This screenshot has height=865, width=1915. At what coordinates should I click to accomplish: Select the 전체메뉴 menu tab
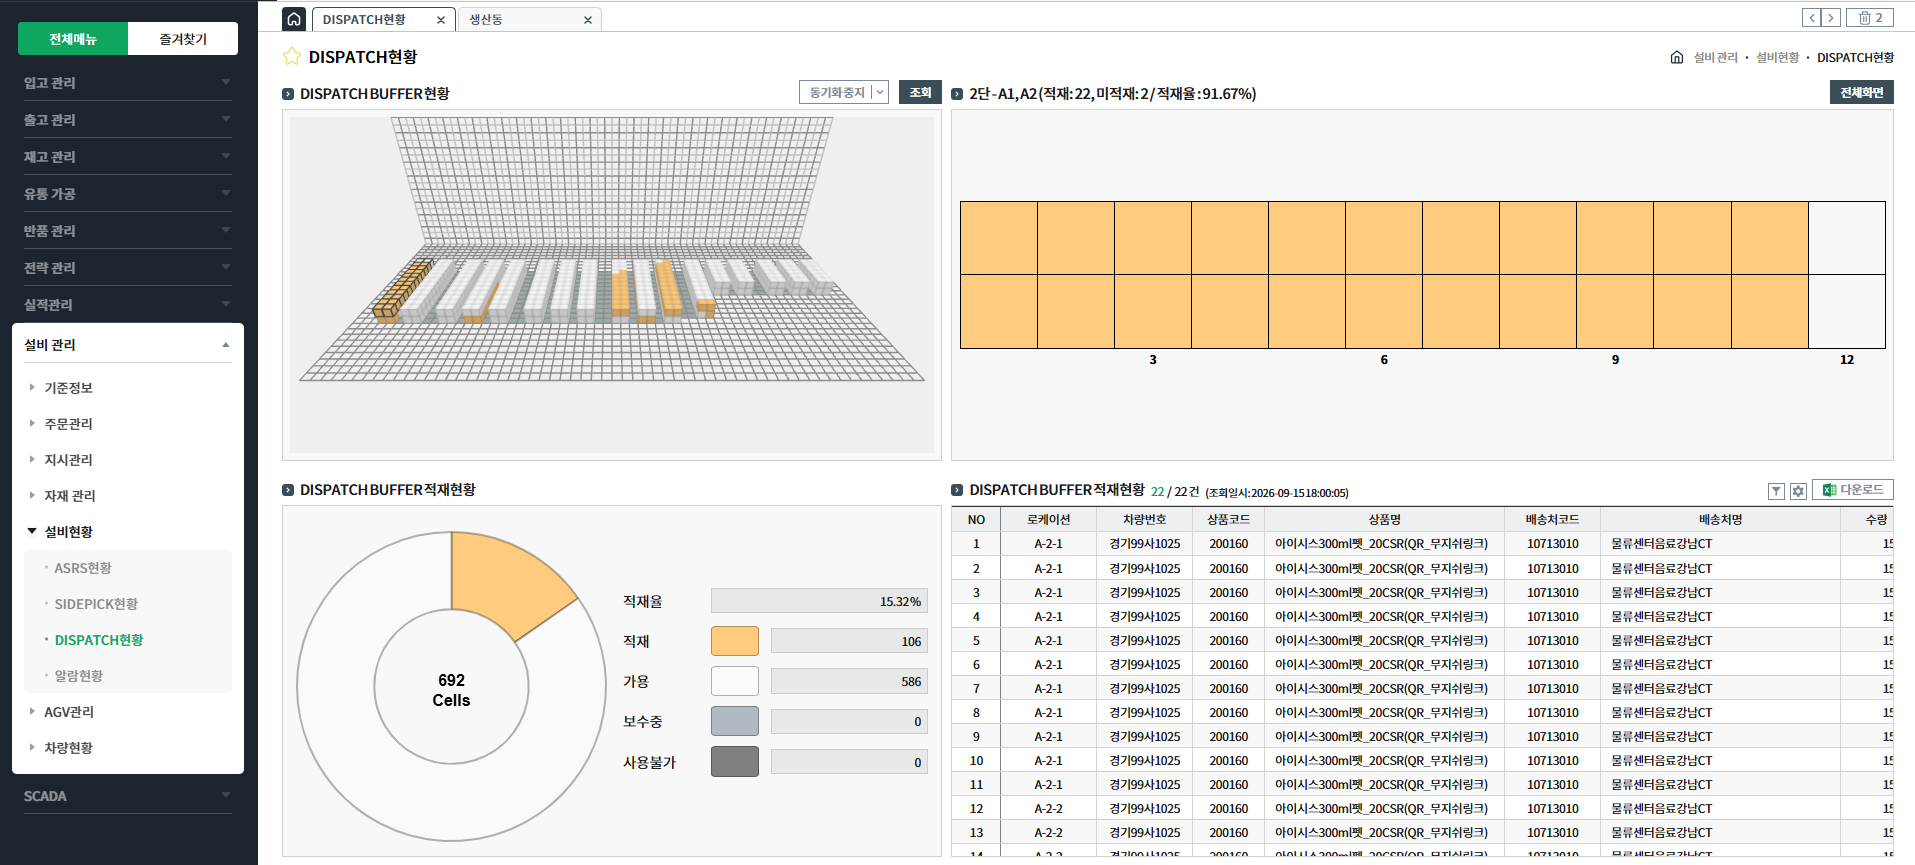point(73,39)
